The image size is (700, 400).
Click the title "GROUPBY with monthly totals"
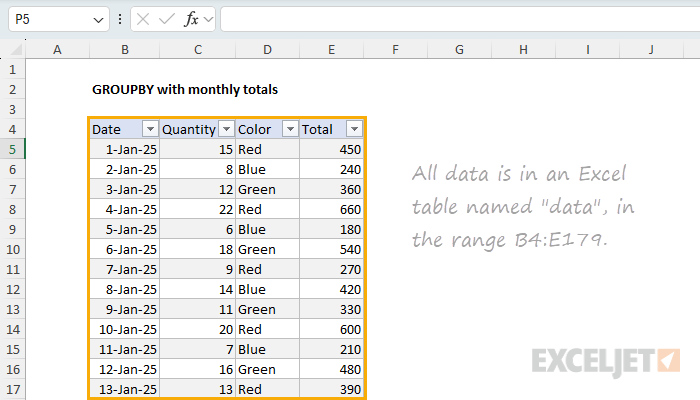(185, 90)
